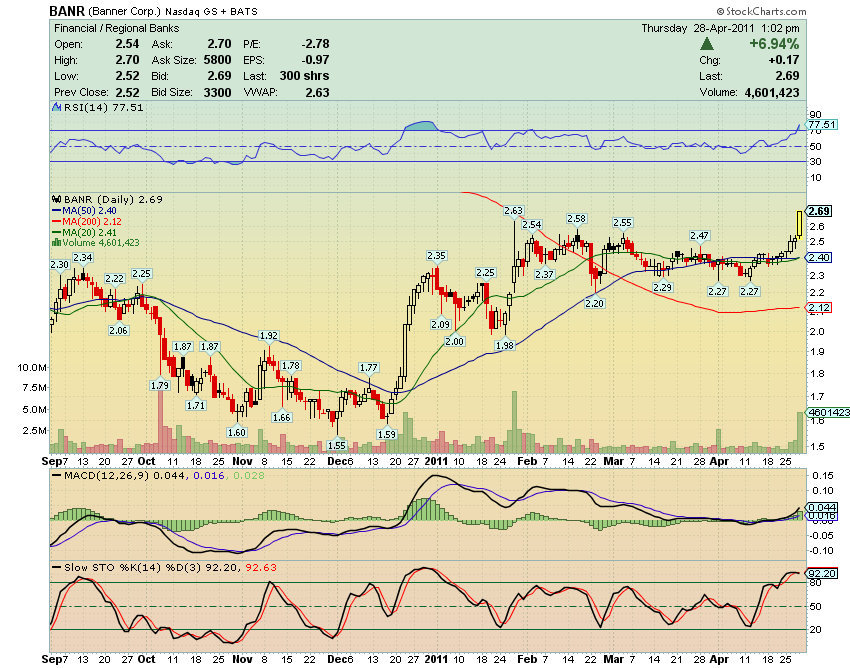
Task: Click the 1.59 low price label
Action: tap(387, 434)
